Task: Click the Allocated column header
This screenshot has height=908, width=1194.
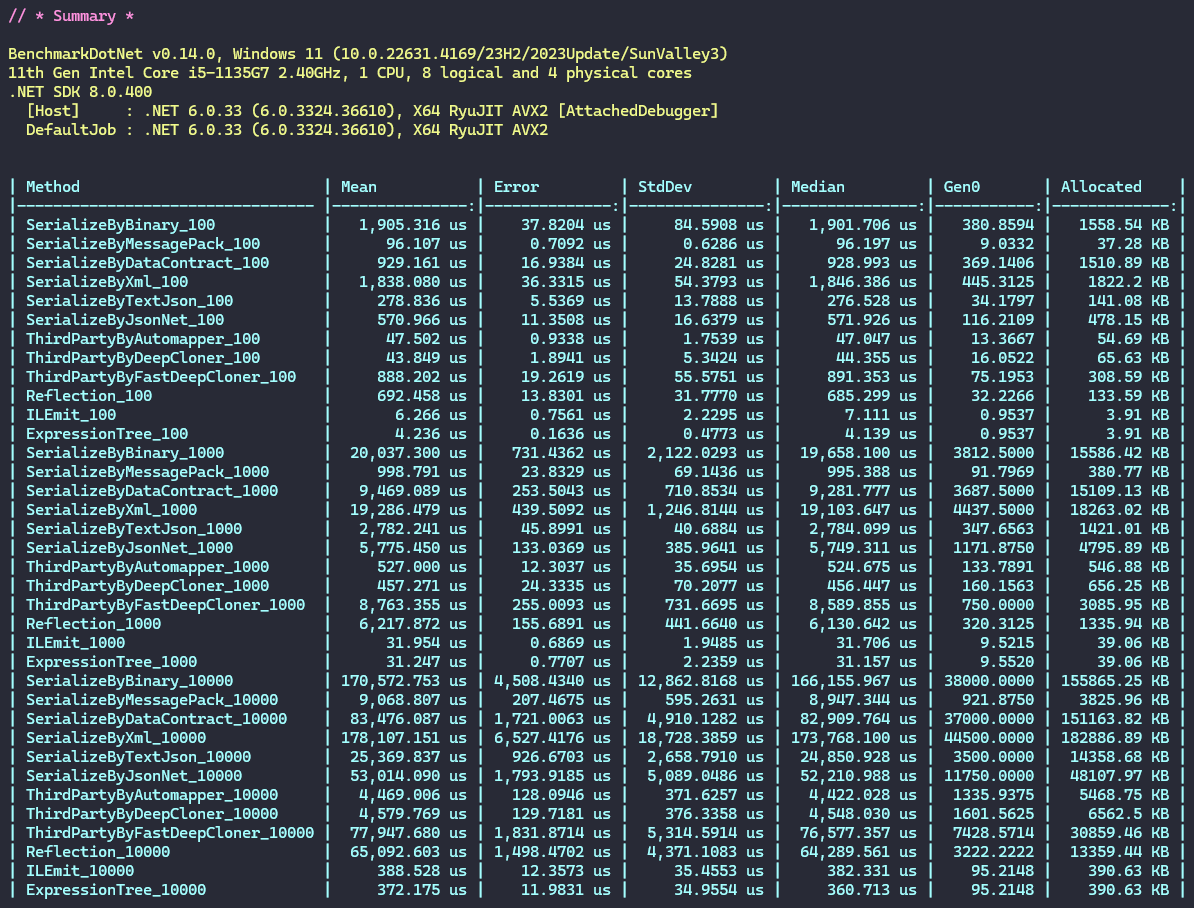Action: pos(1101,187)
